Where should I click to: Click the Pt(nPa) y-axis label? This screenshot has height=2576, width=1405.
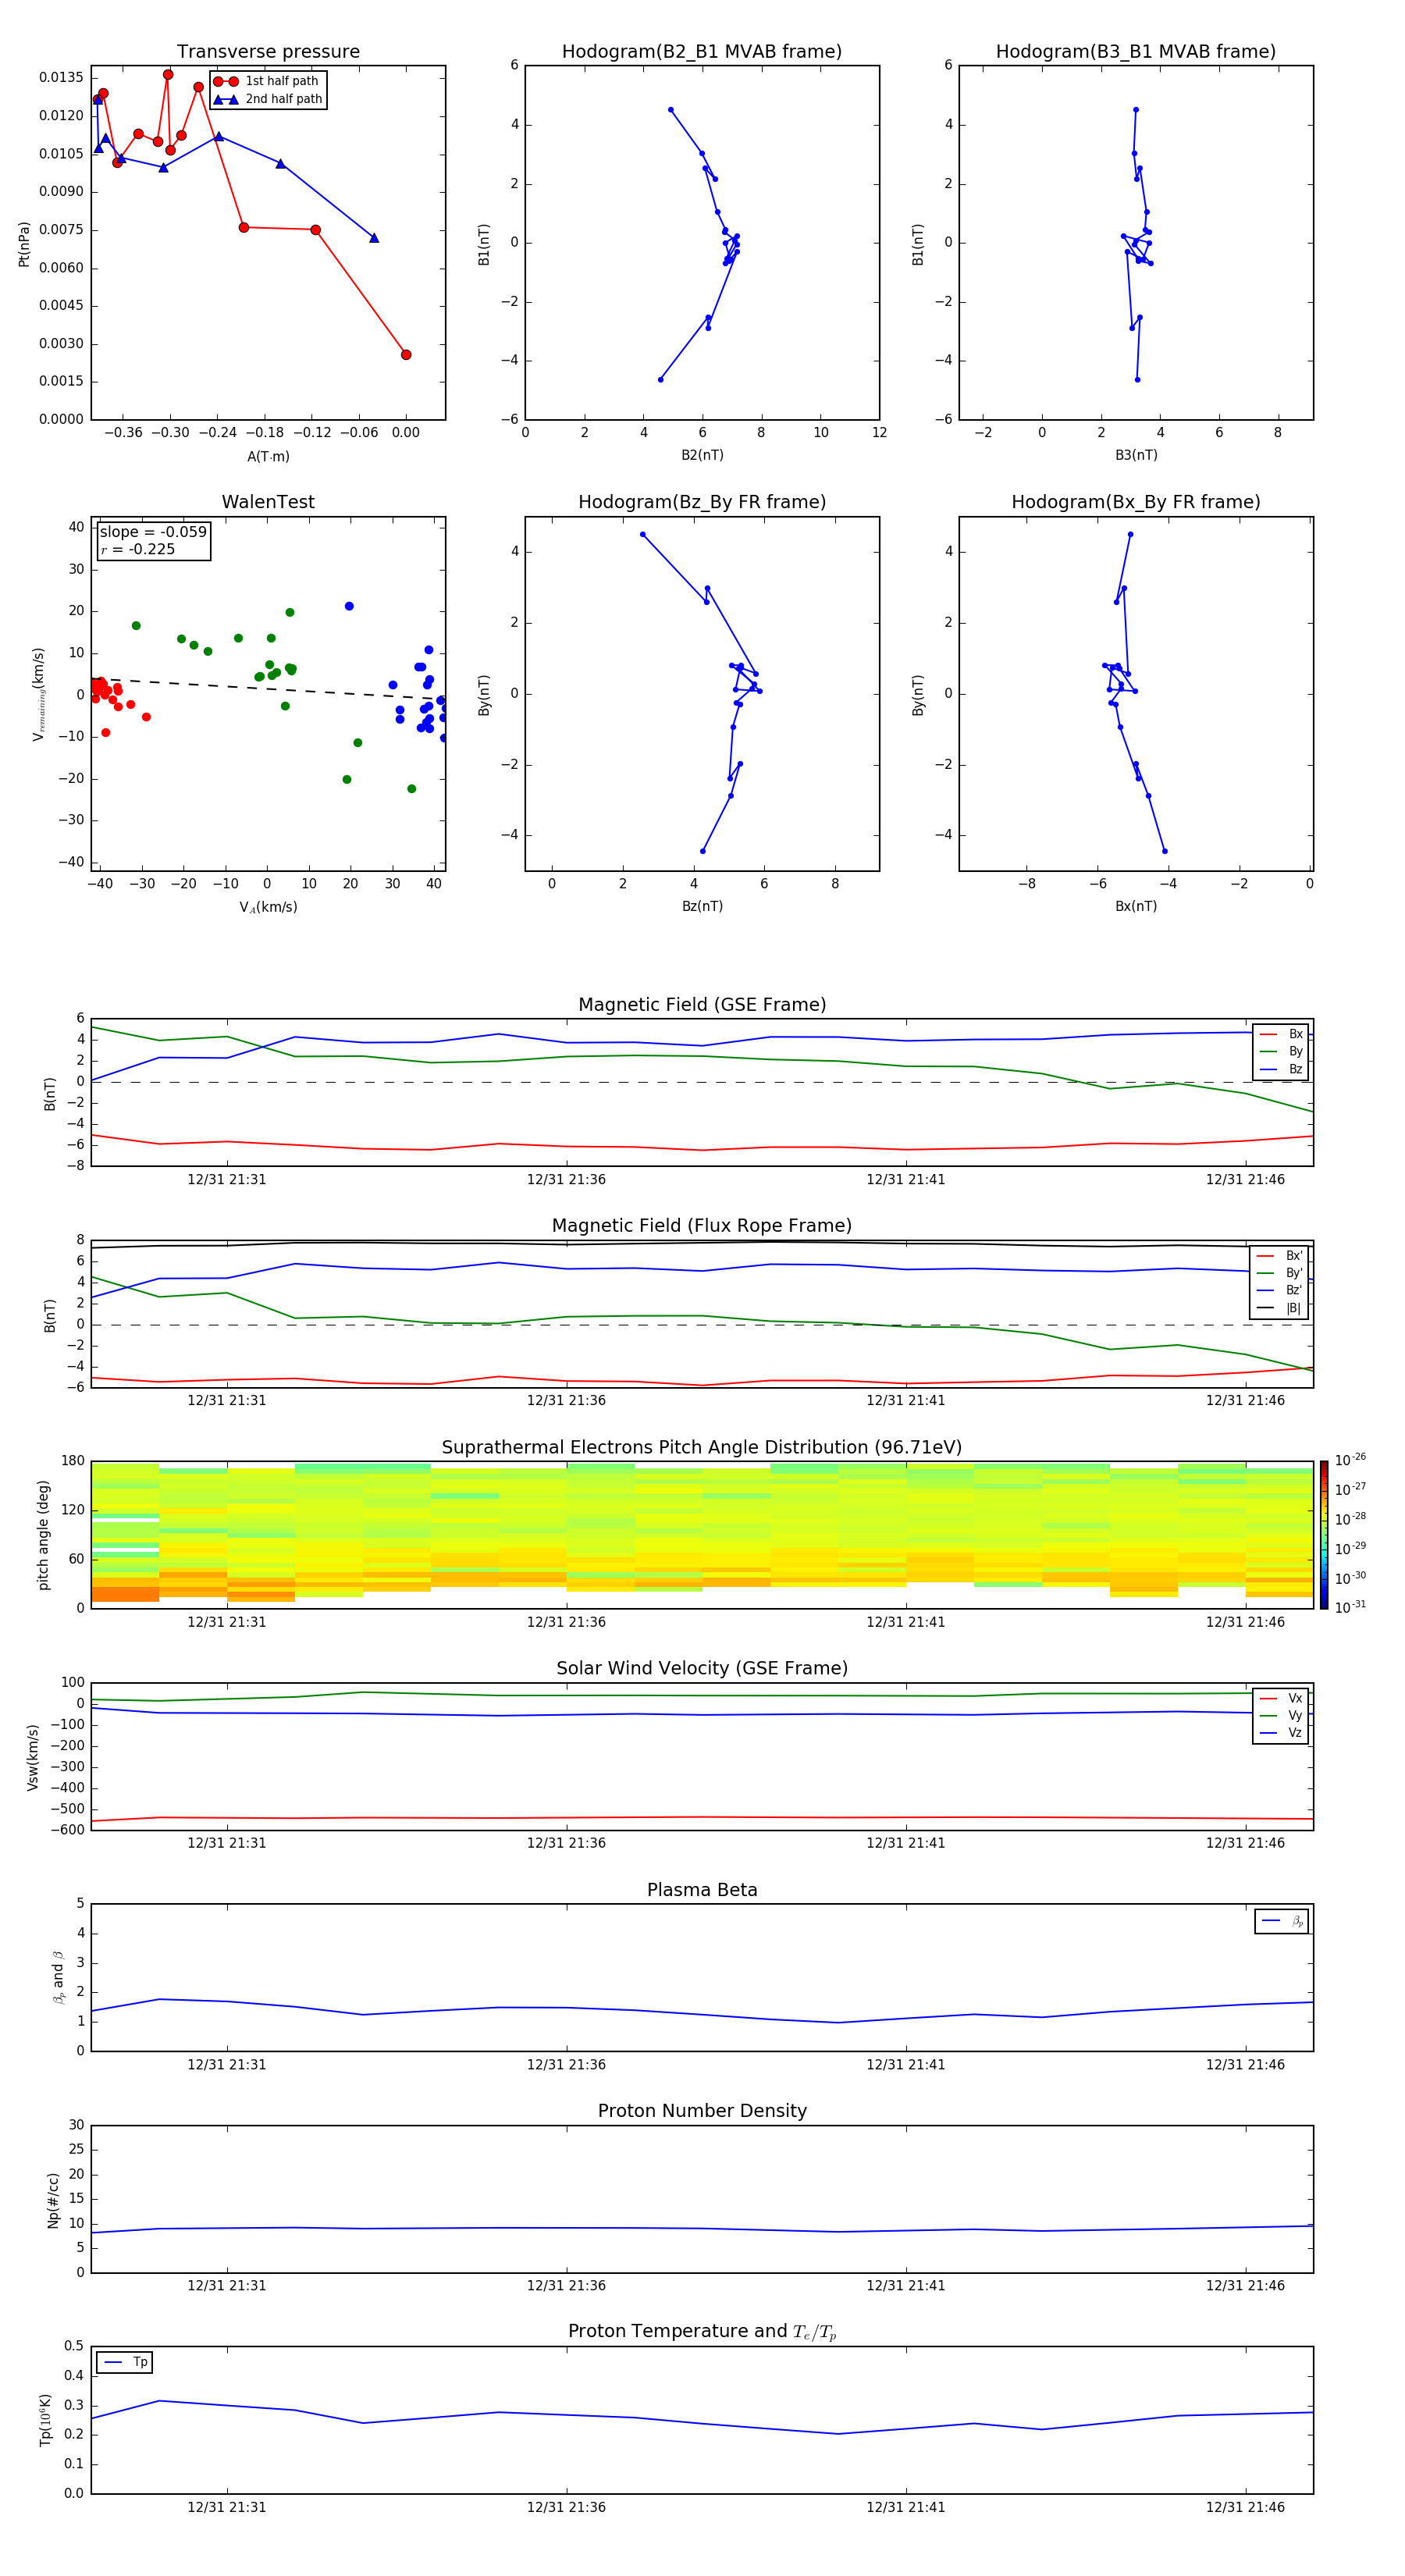tap(24, 244)
